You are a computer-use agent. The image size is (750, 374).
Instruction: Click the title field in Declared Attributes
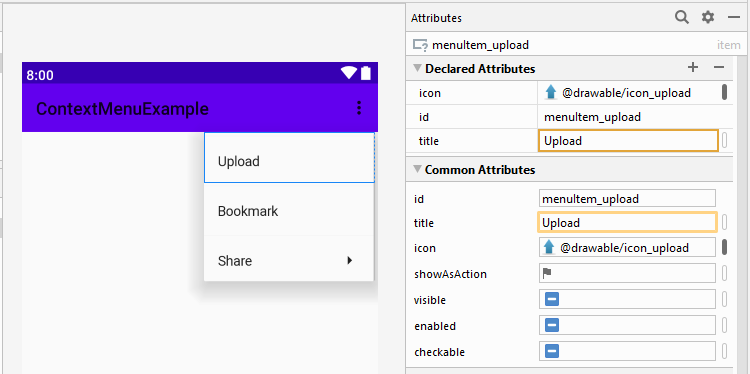coord(628,141)
